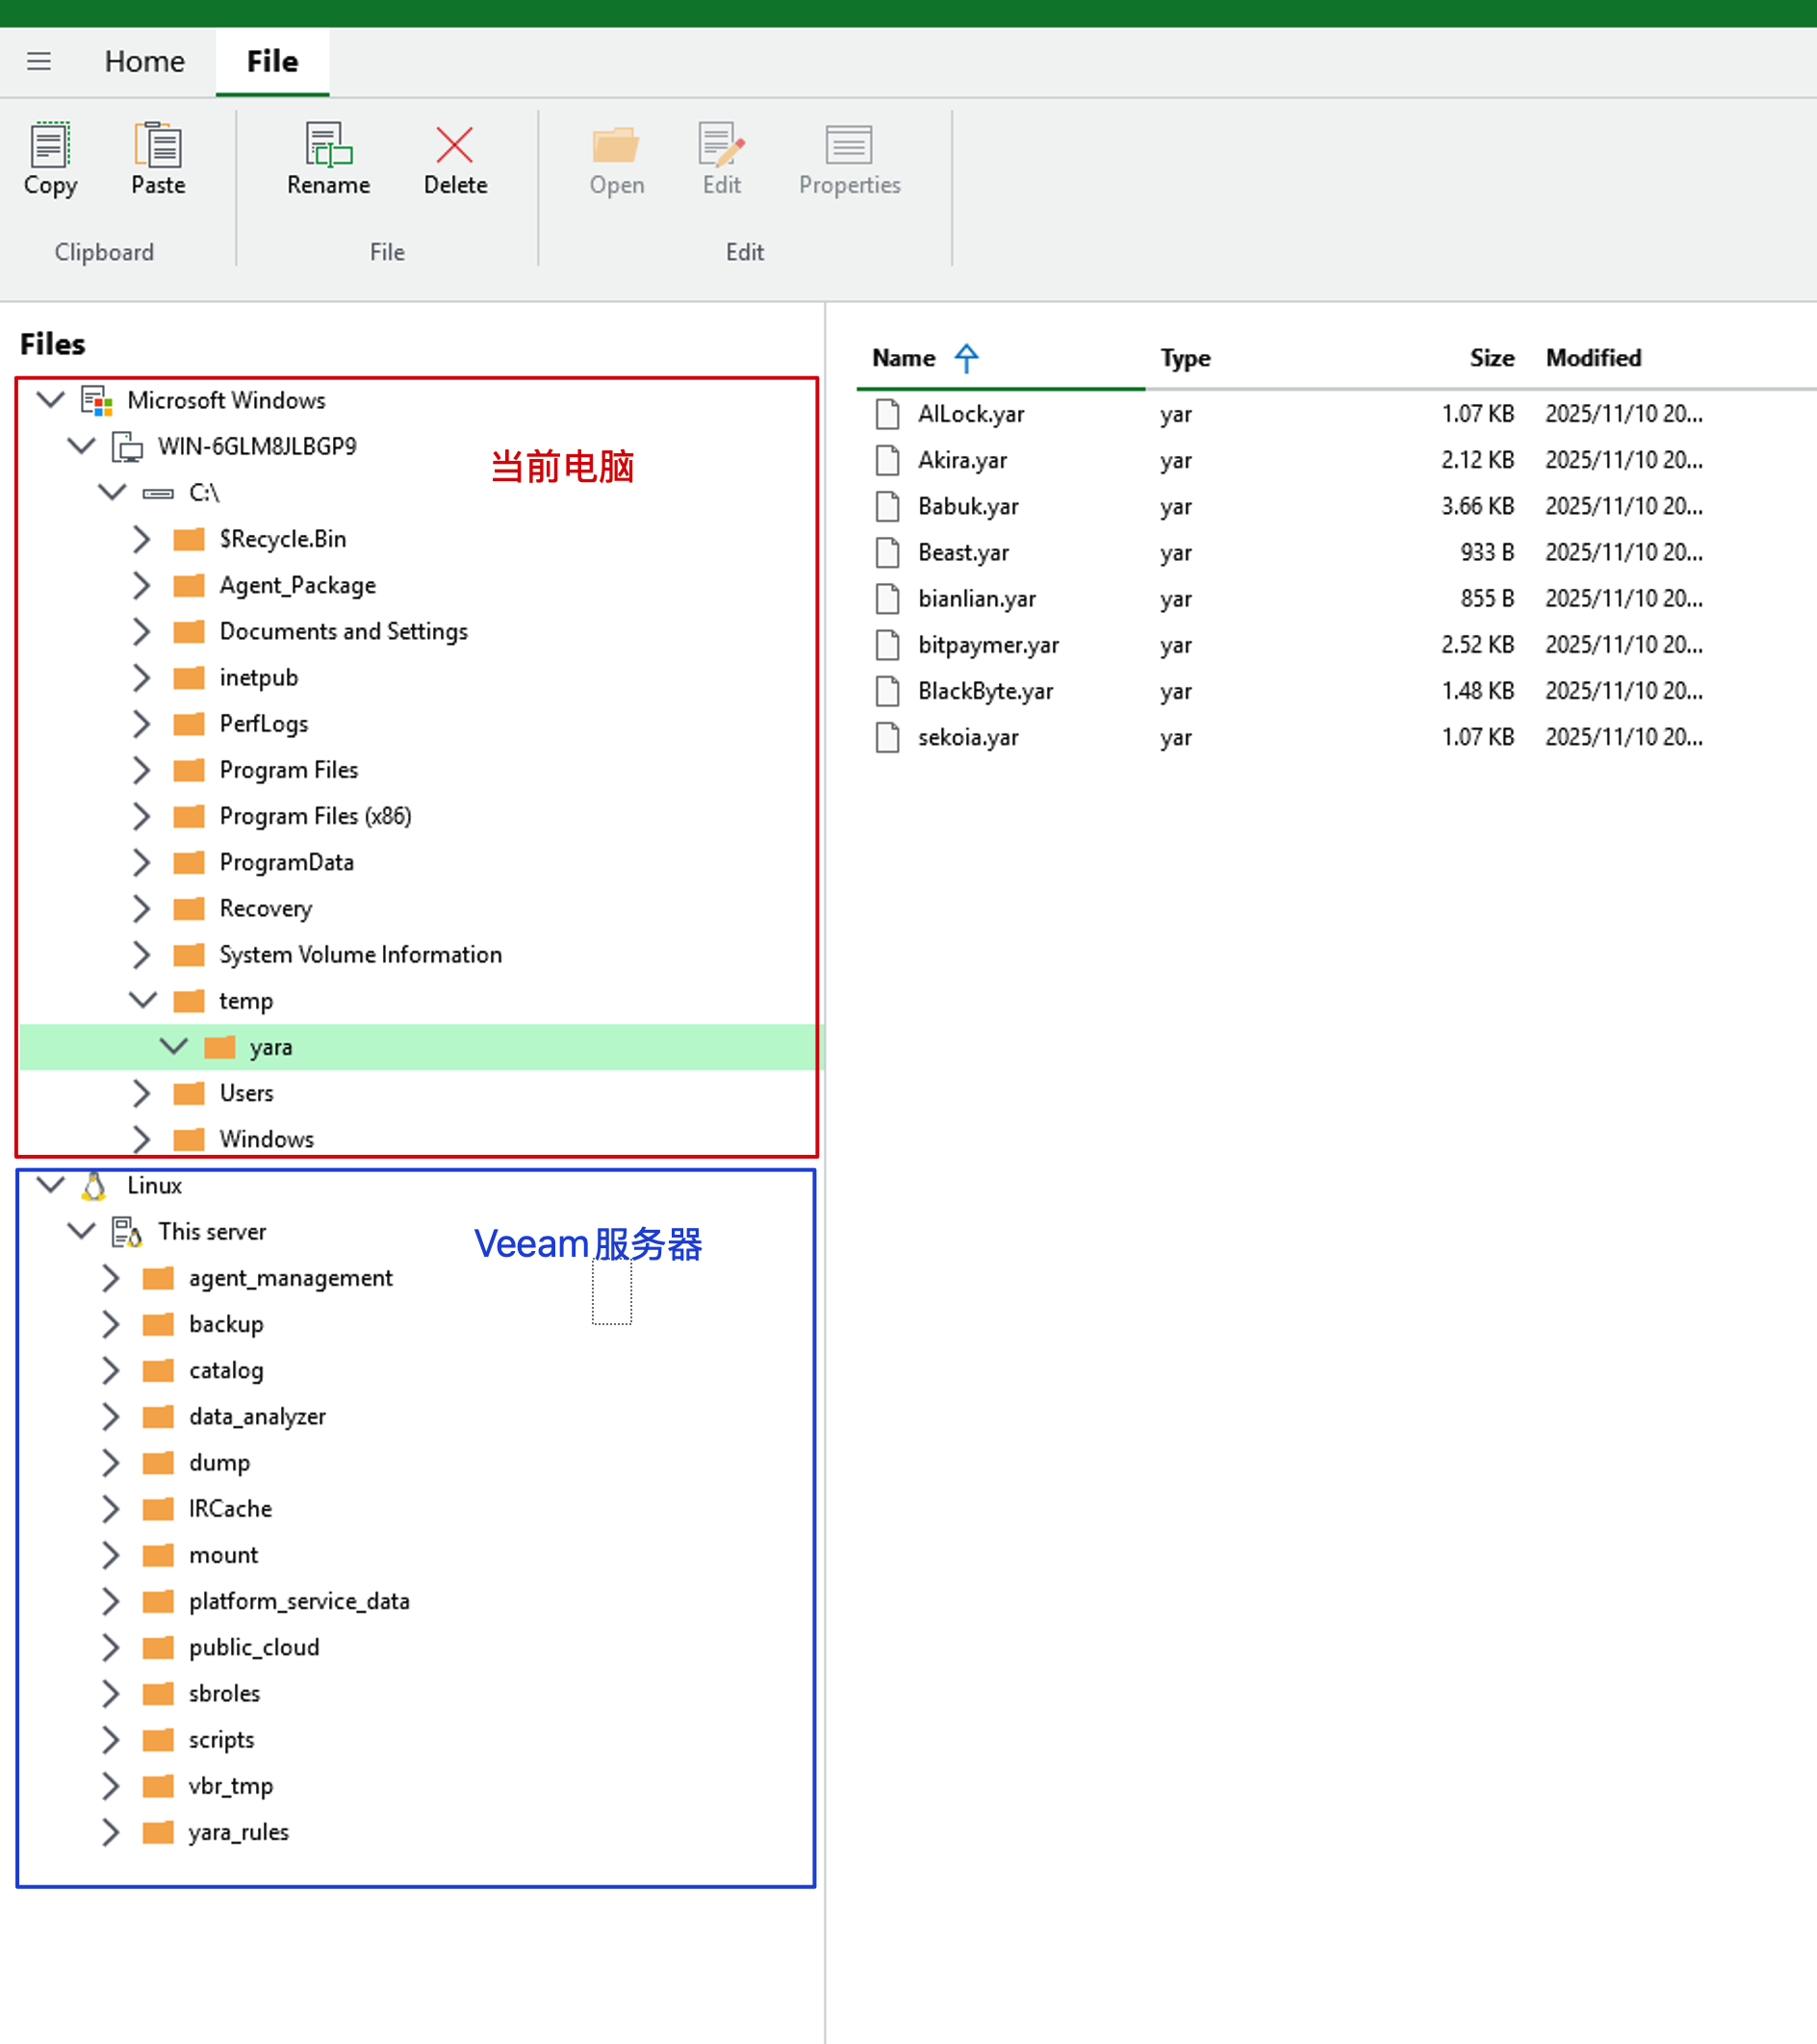1817x2044 pixels.
Task: Select the data_analyzer folder
Action: coord(258,1416)
